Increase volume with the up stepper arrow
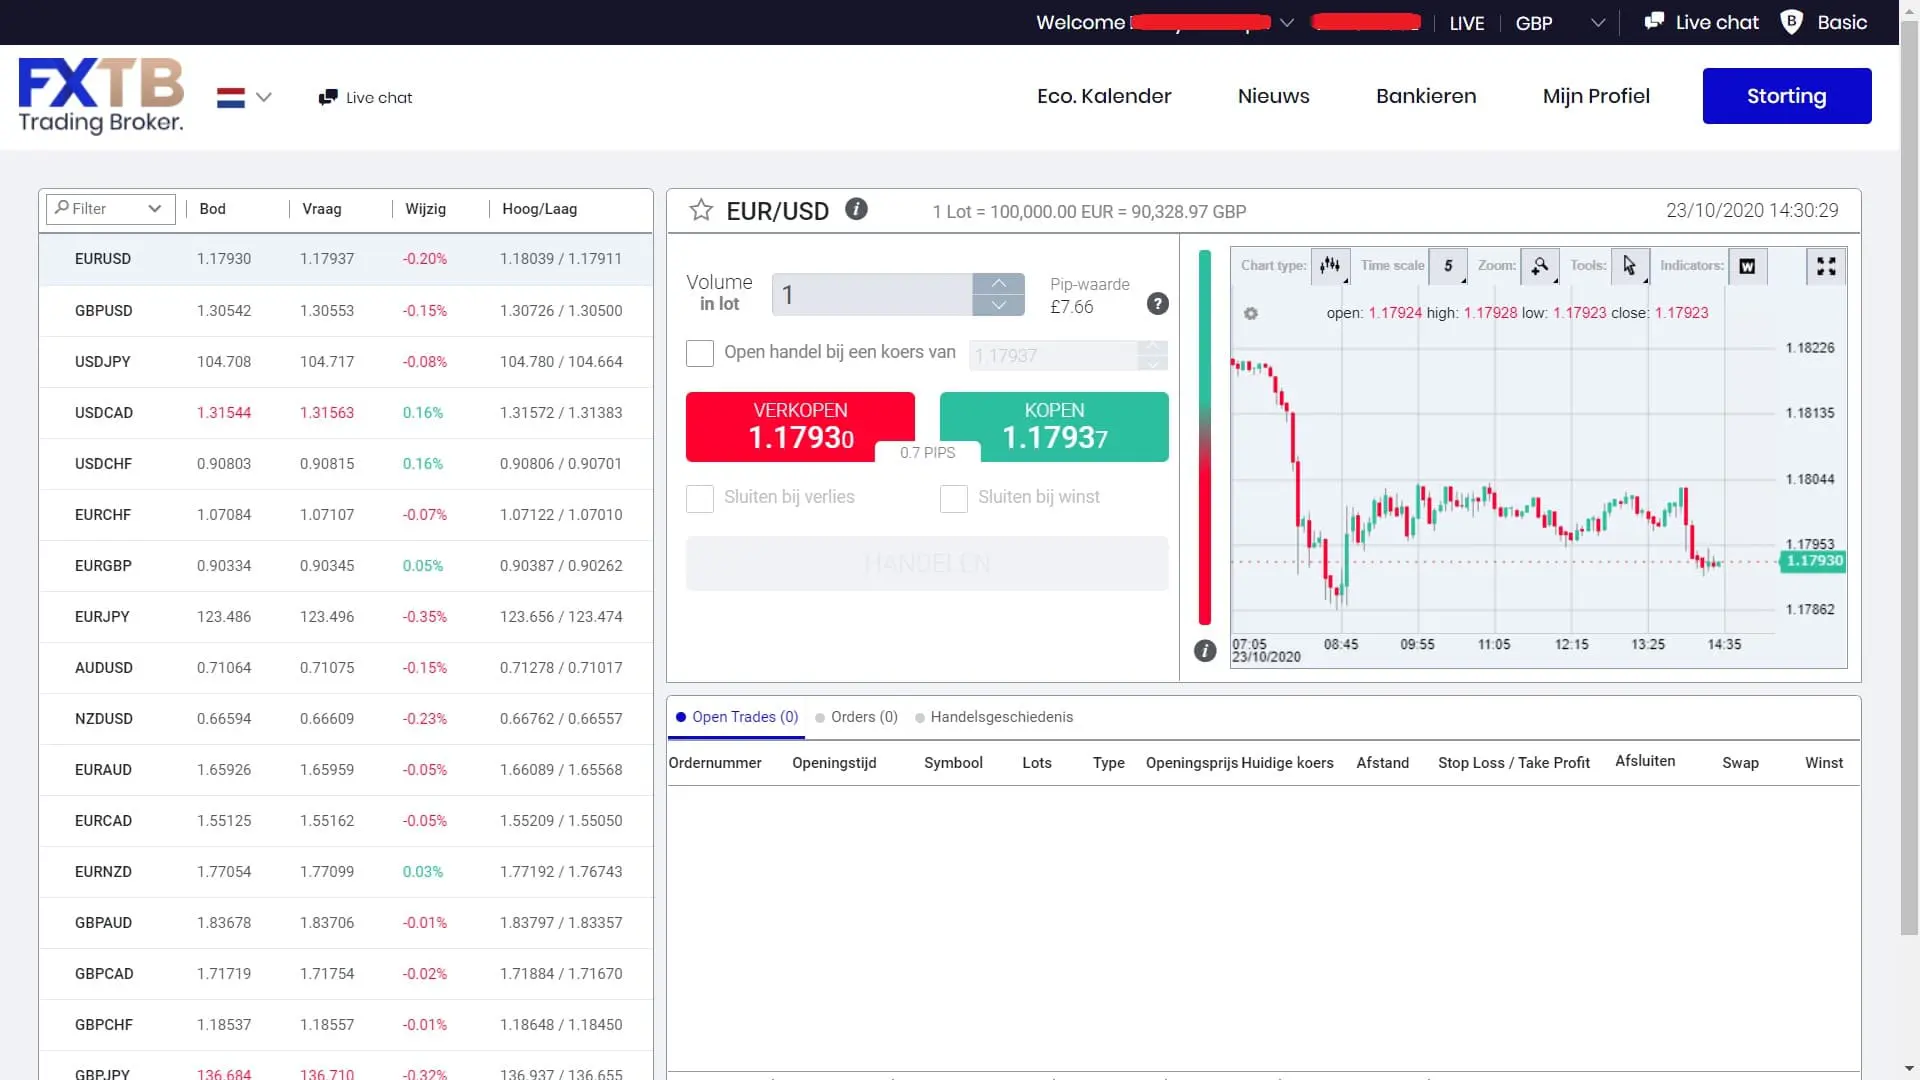This screenshot has height=1080, width=1920. 999,283
